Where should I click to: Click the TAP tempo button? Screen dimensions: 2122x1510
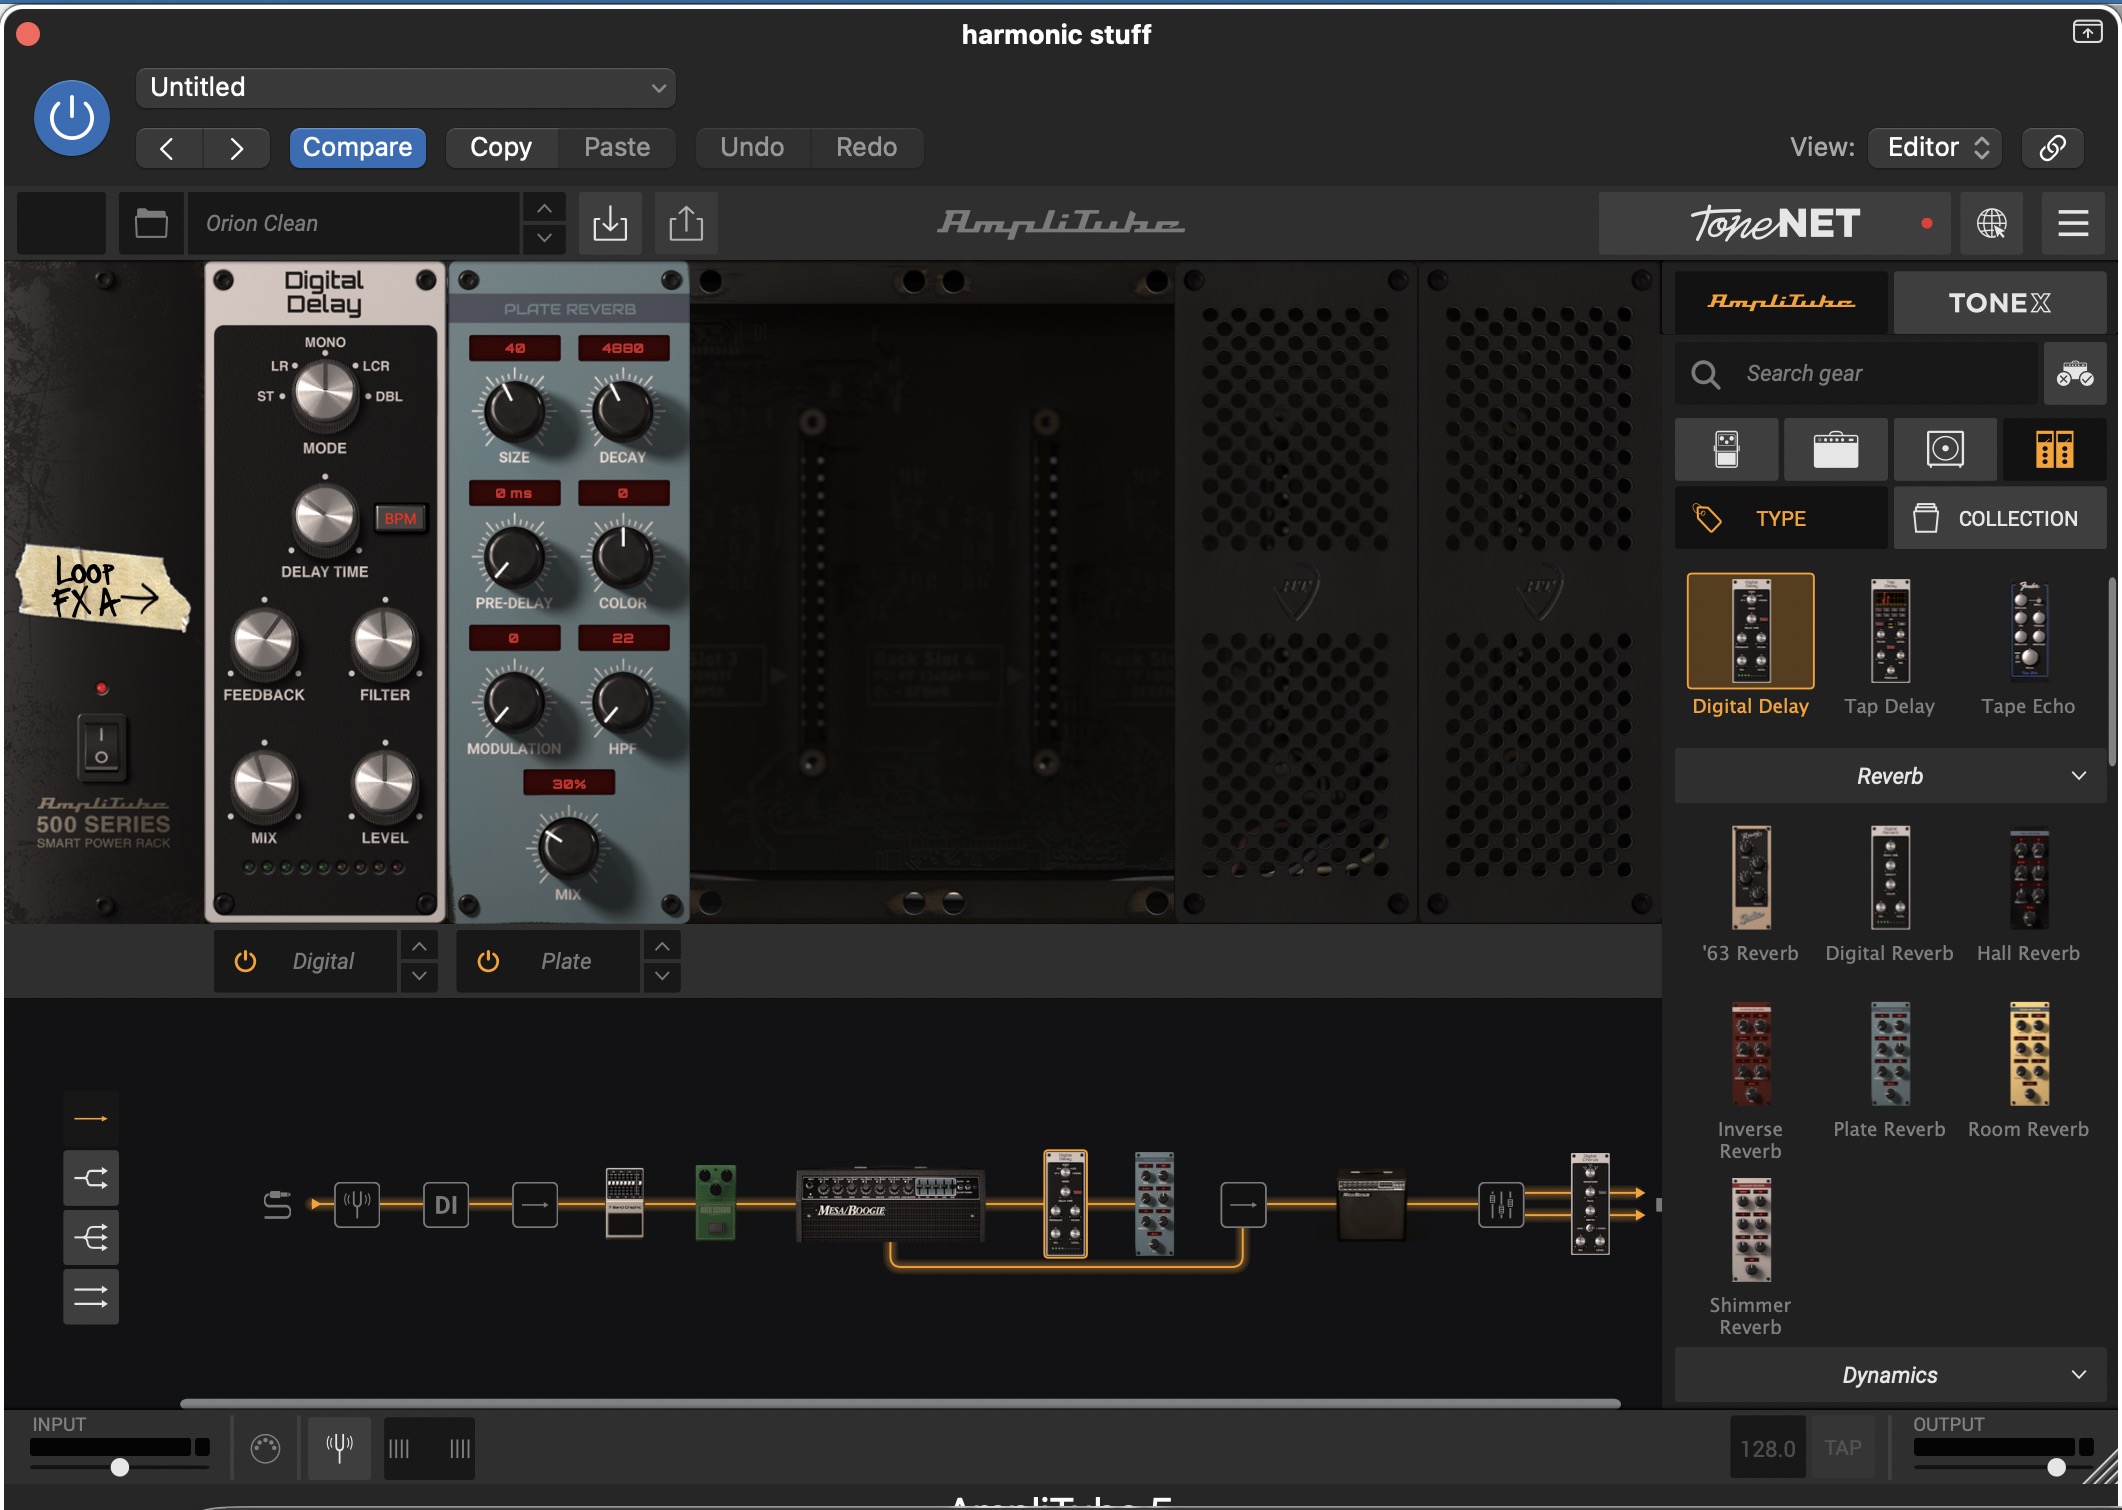point(1842,1447)
